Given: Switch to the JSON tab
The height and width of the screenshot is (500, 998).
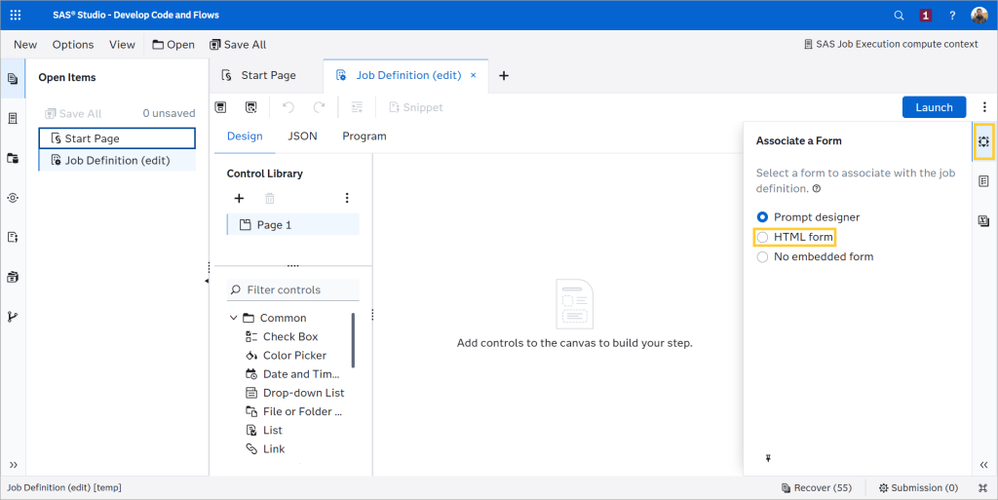Looking at the screenshot, I should tap(302, 136).
